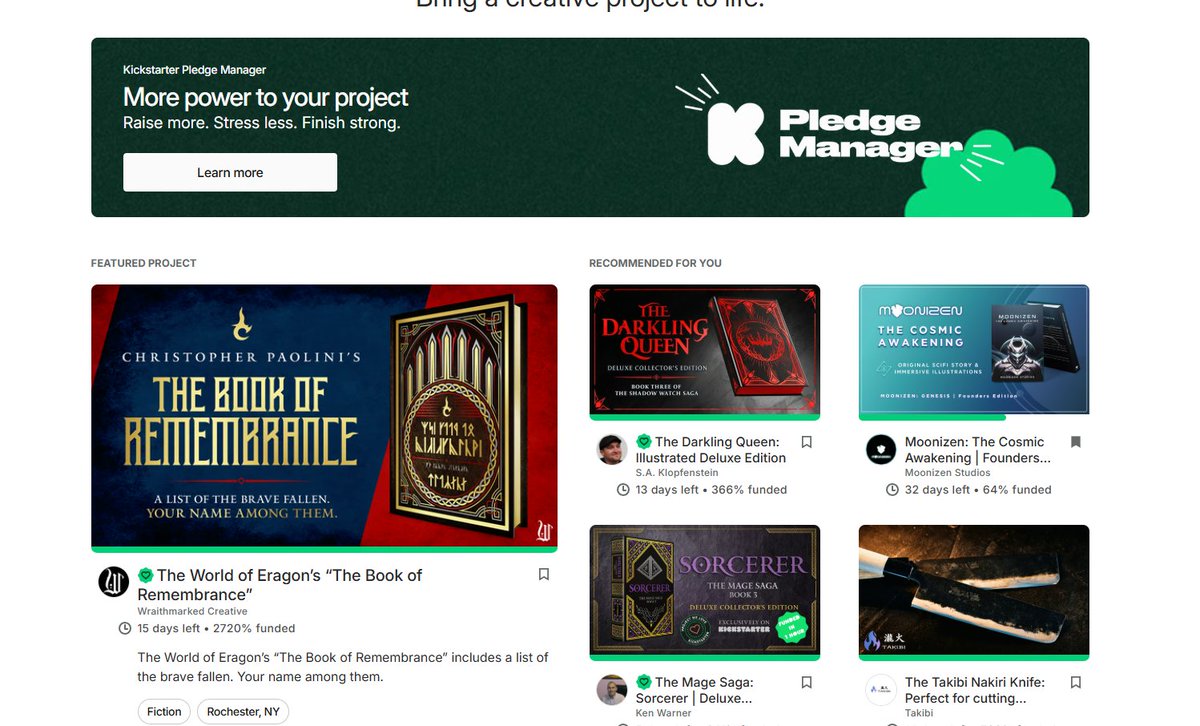Bookmark The Mage Saga Sorcerer project
The height and width of the screenshot is (726, 1200).
pyautogui.click(x=806, y=683)
